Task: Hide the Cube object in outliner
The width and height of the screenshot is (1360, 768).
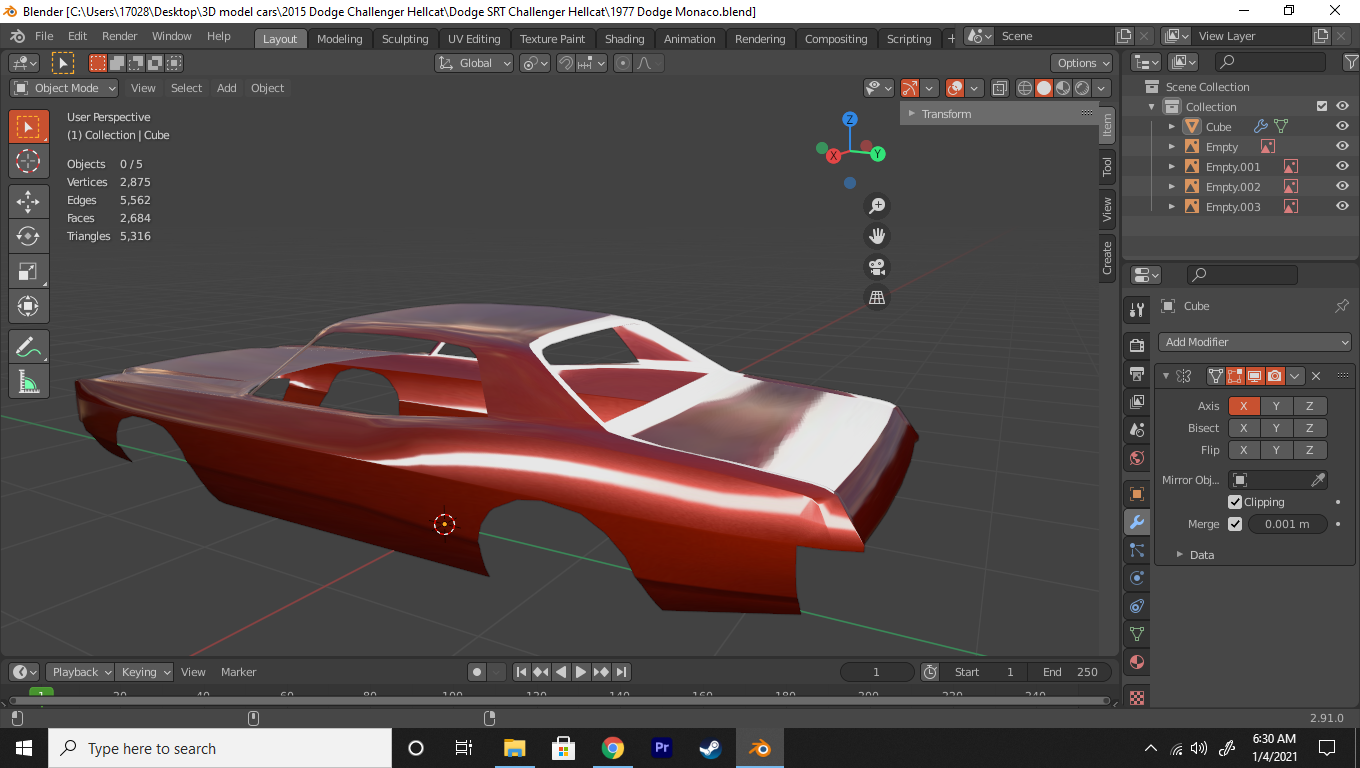Action: 1342,127
